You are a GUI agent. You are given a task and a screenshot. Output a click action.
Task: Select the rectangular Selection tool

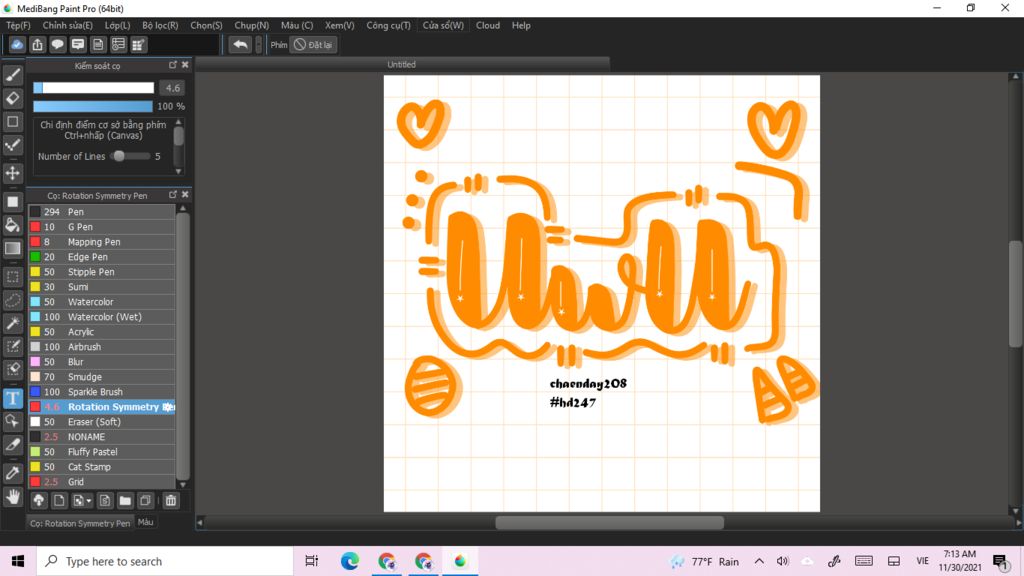click(12, 277)
